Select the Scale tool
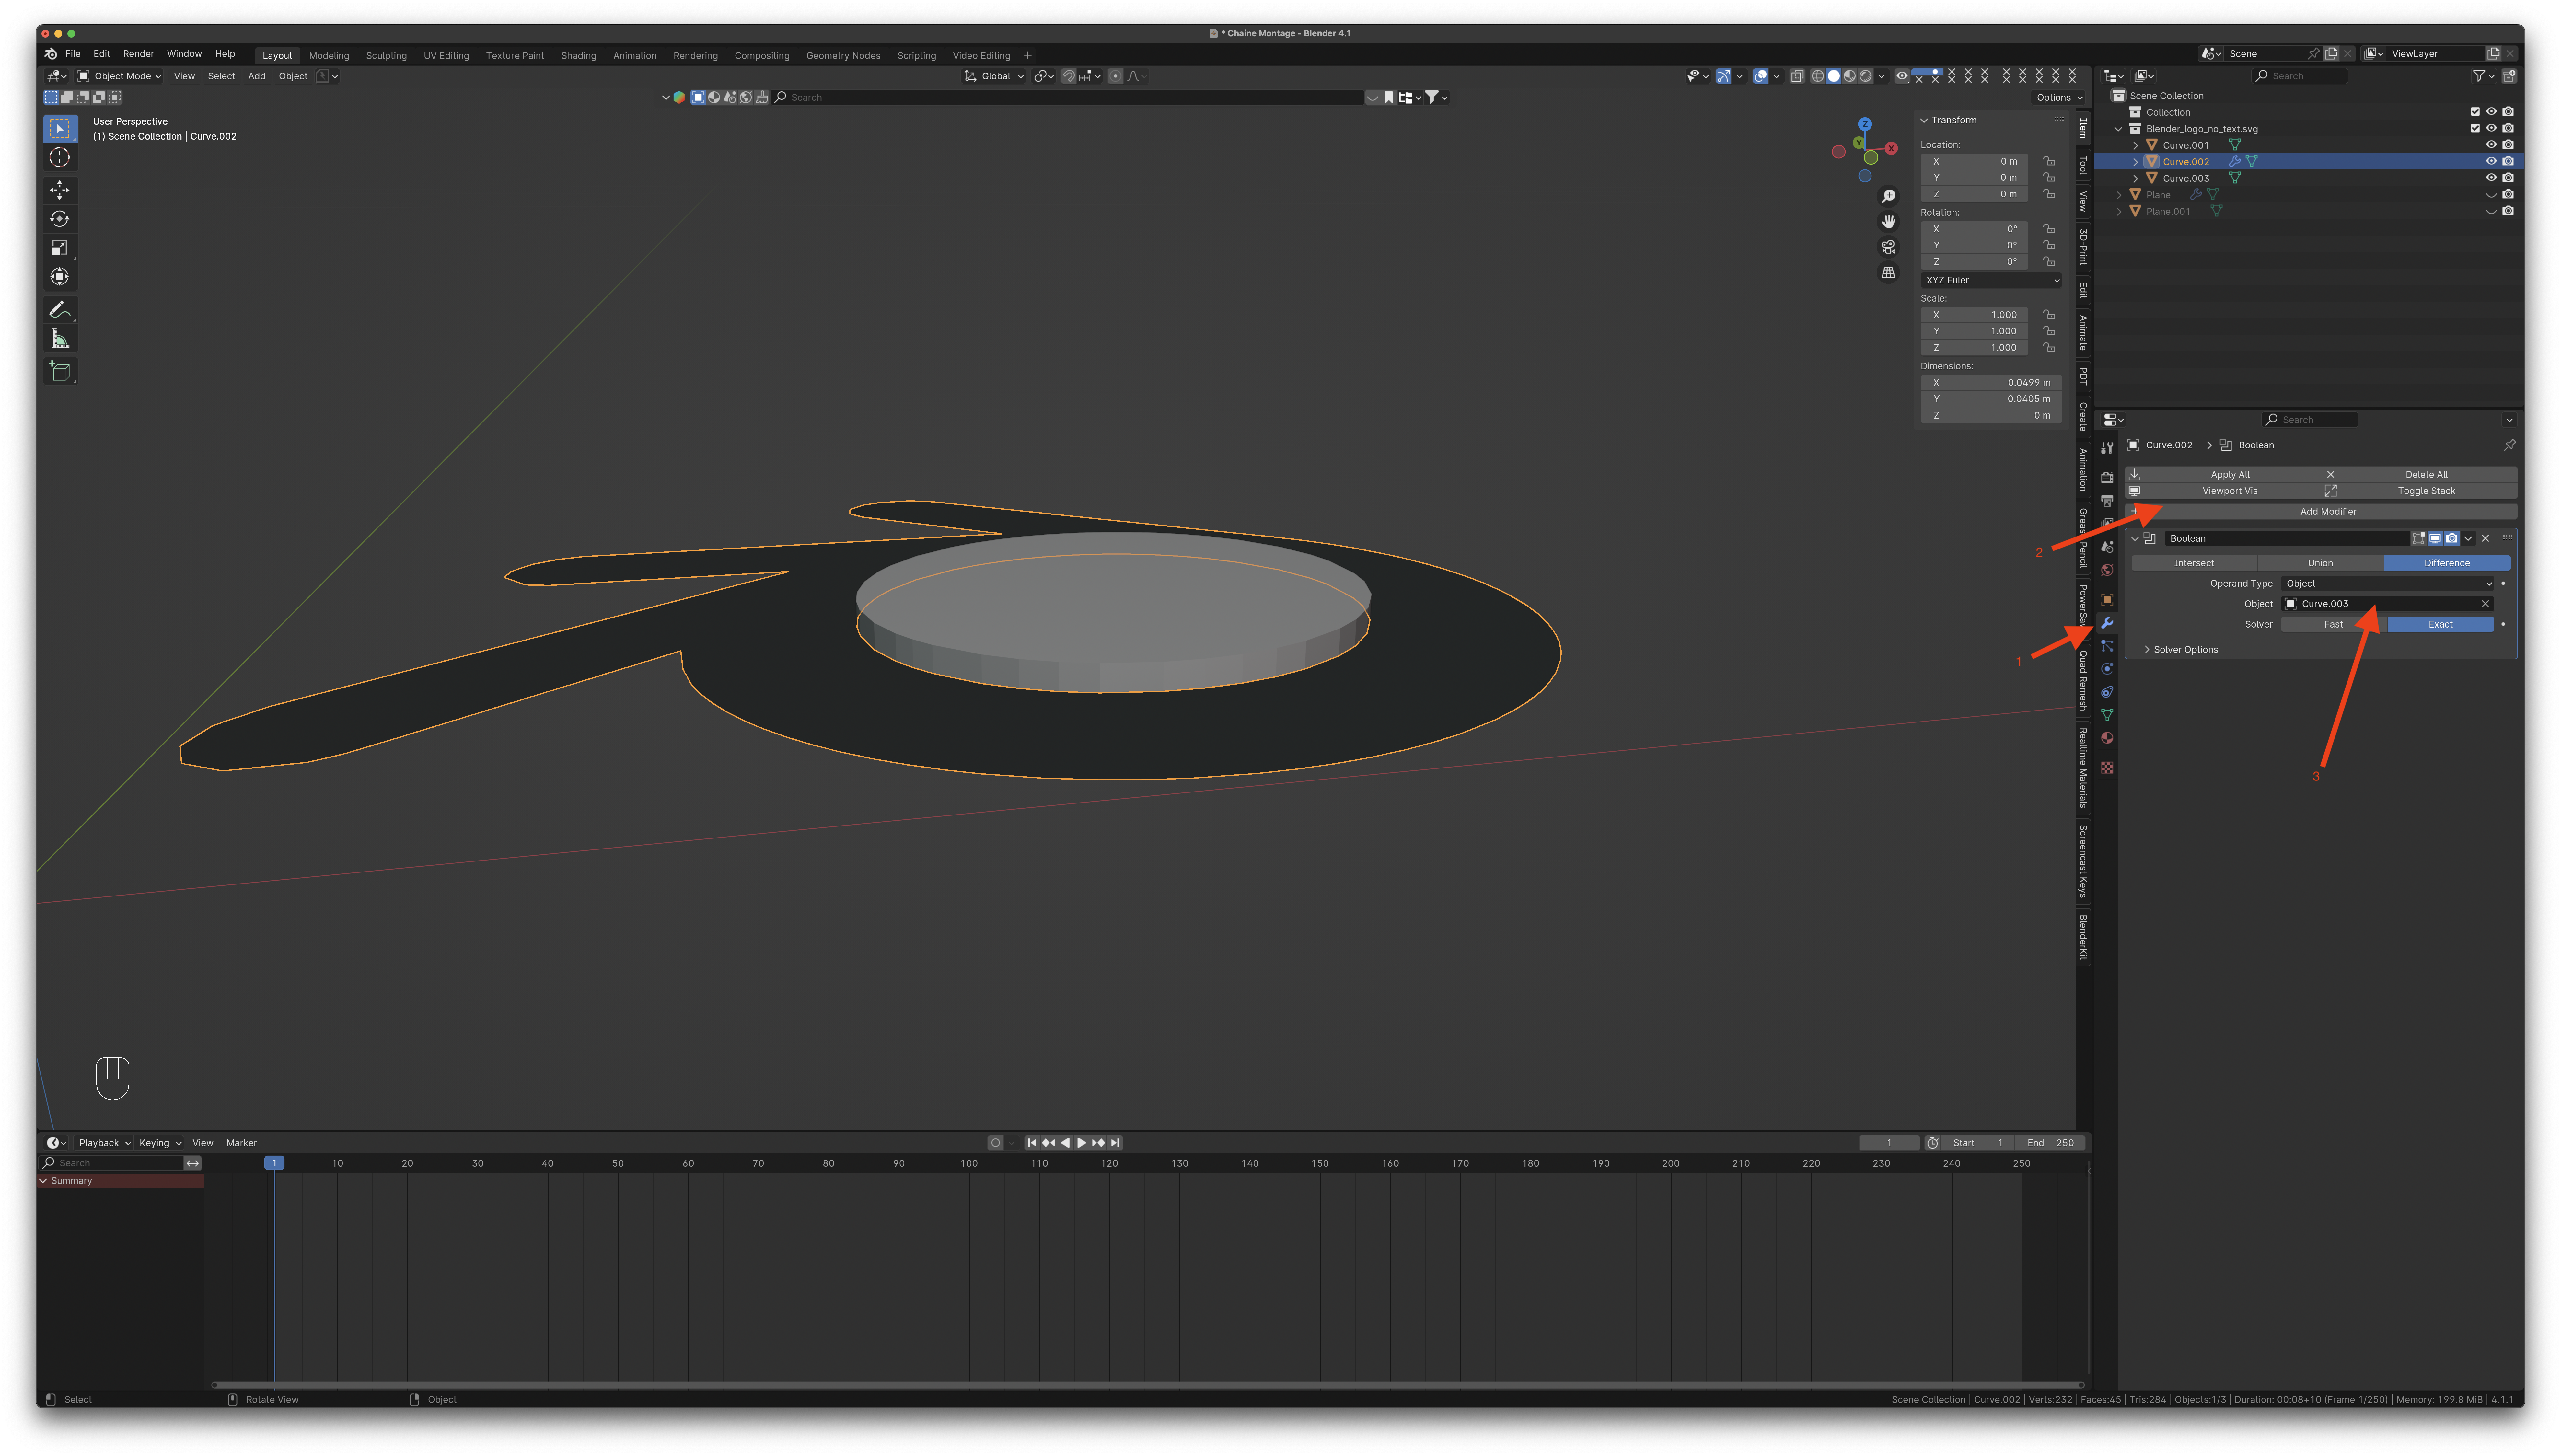Screen dimensions: 2561x1456 click(x=60, y=248)
